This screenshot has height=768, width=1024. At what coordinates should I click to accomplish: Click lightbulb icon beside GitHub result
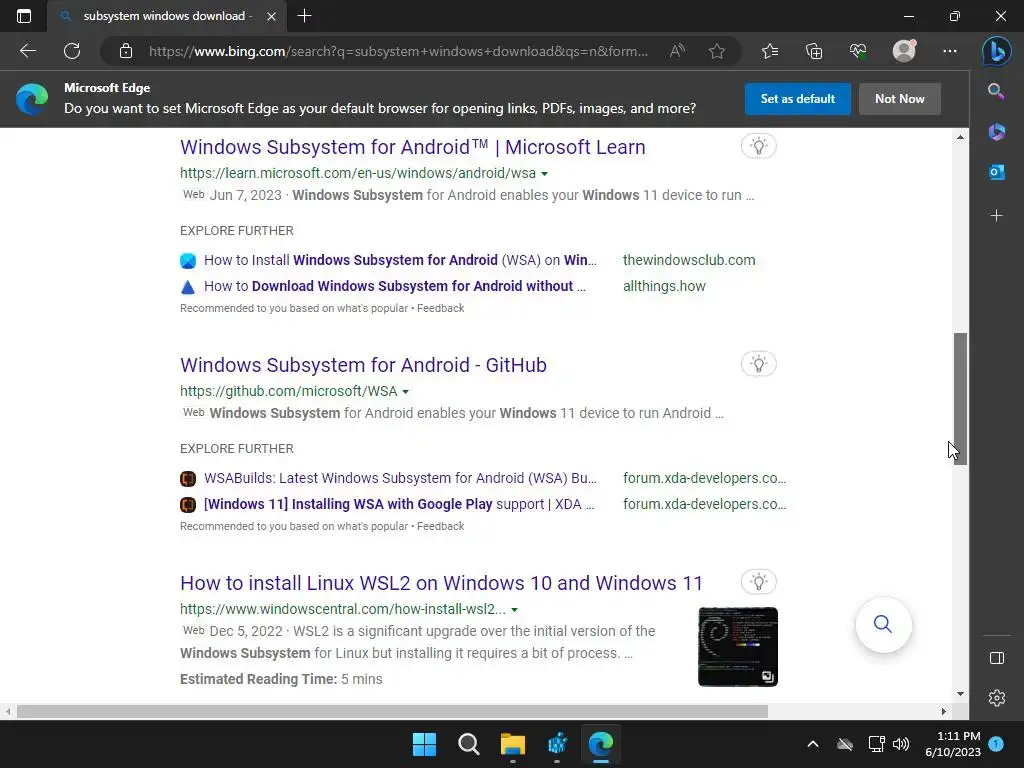coord(758,364)
